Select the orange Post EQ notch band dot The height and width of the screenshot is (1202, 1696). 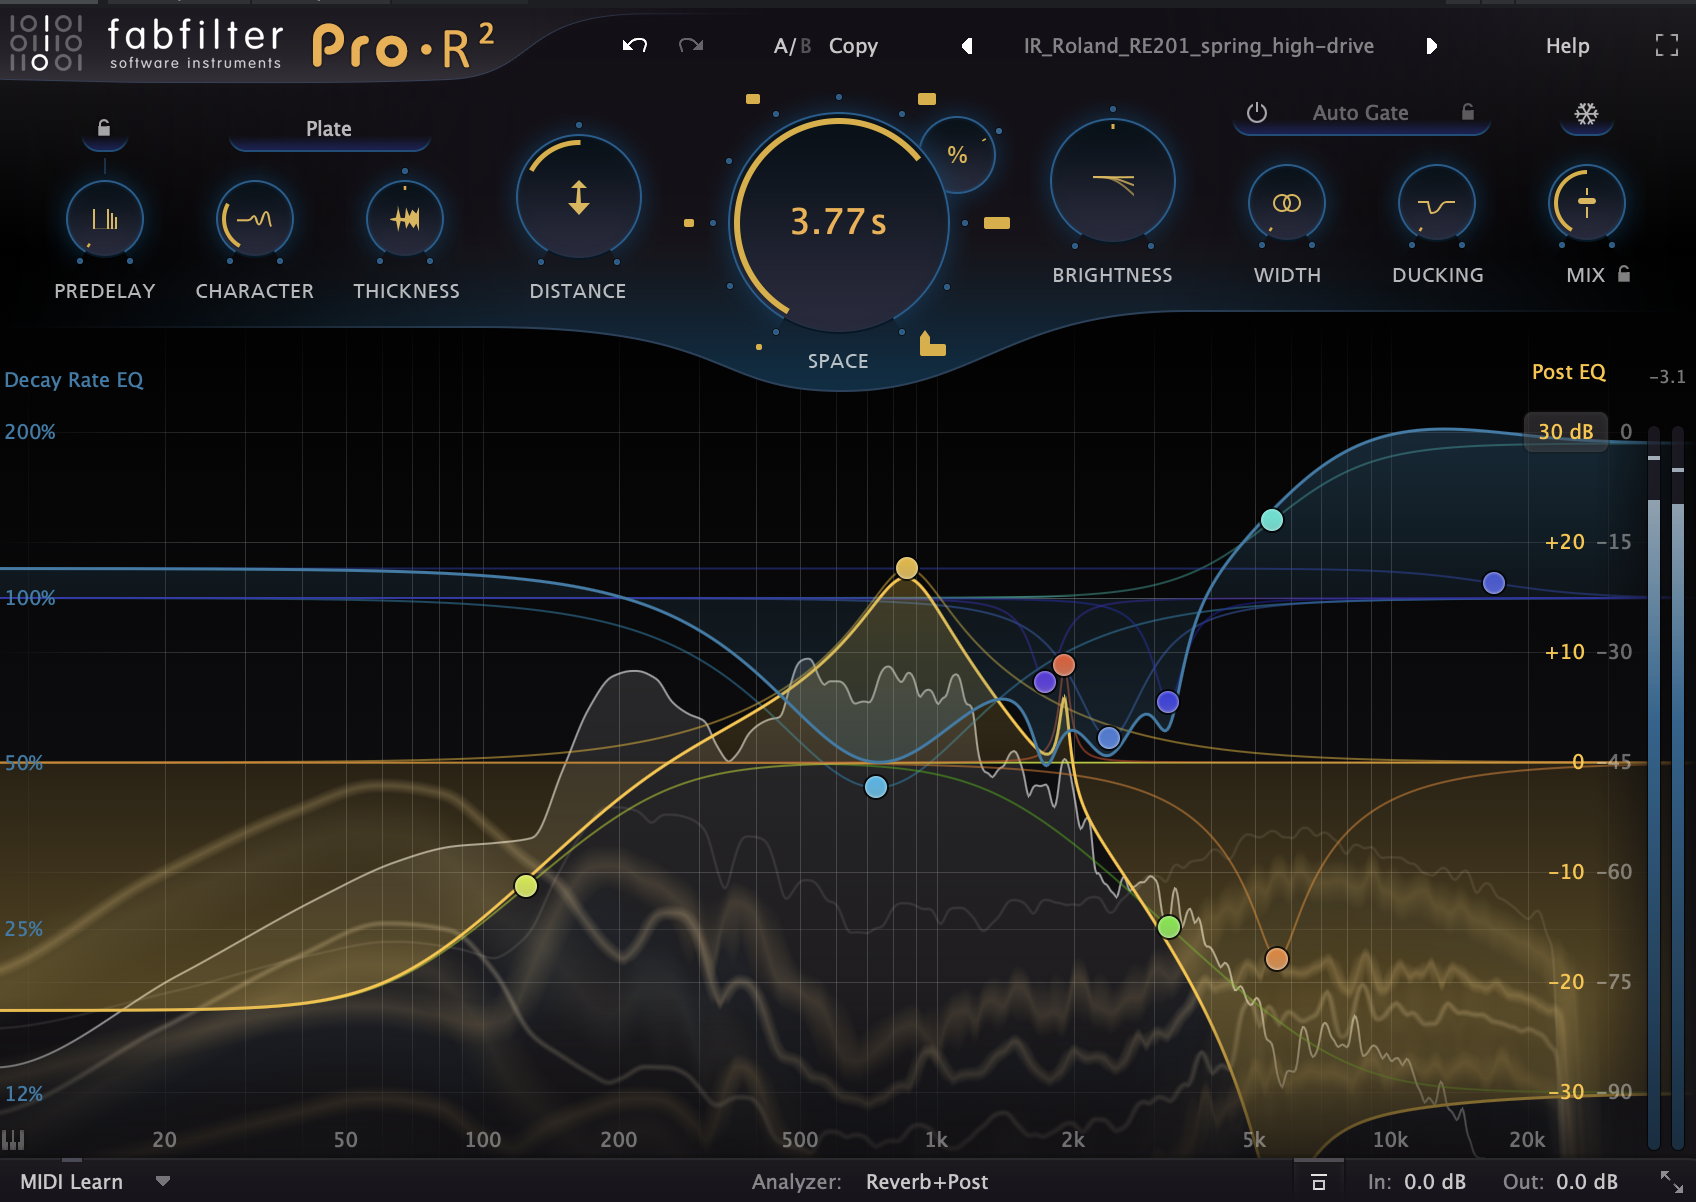tap(1277, 959)
